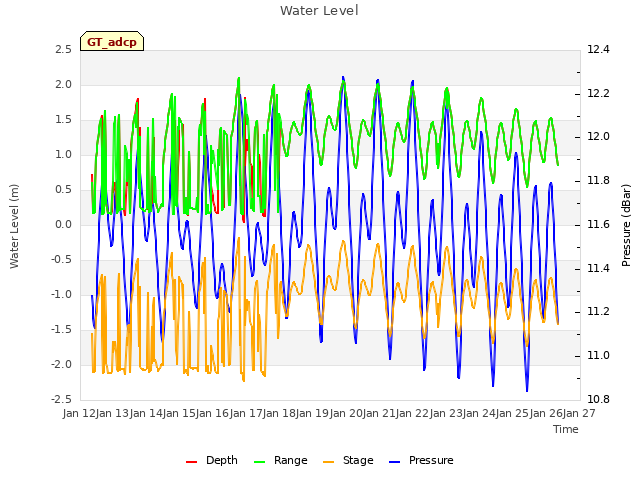Image resolution: width=640 pixels, height=480 pixels.
Task: Click the Jan 16 x-axis tick label
Action: (x=212, y=413)
